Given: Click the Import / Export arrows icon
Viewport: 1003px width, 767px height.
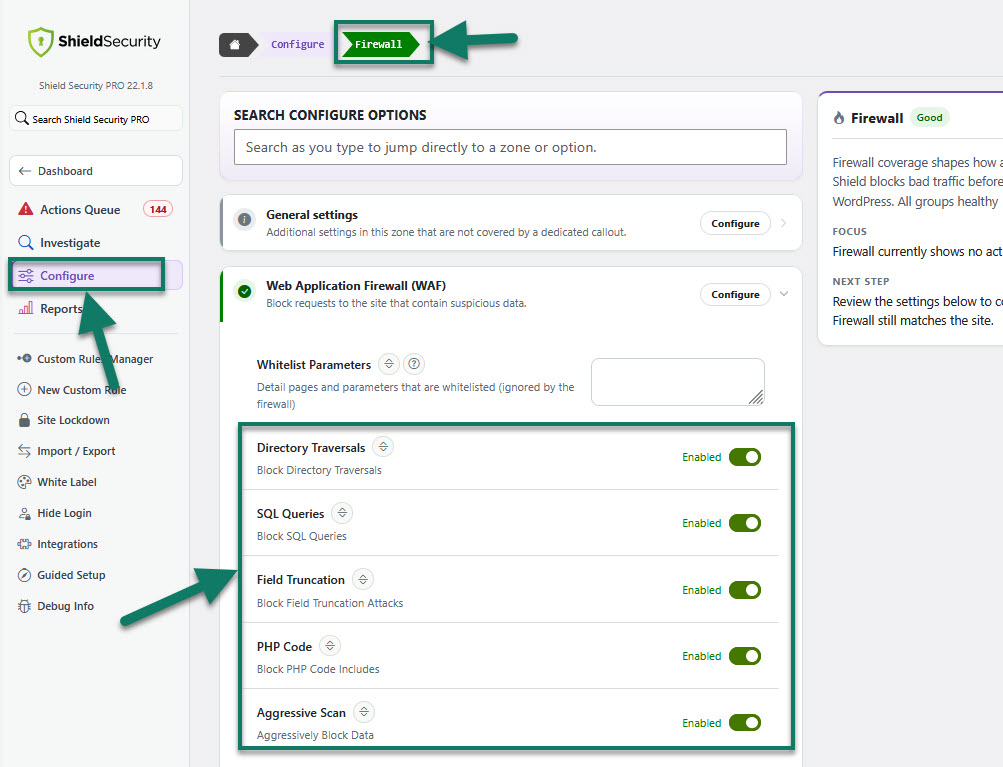Looking at the screenshot, I should 24,450.
